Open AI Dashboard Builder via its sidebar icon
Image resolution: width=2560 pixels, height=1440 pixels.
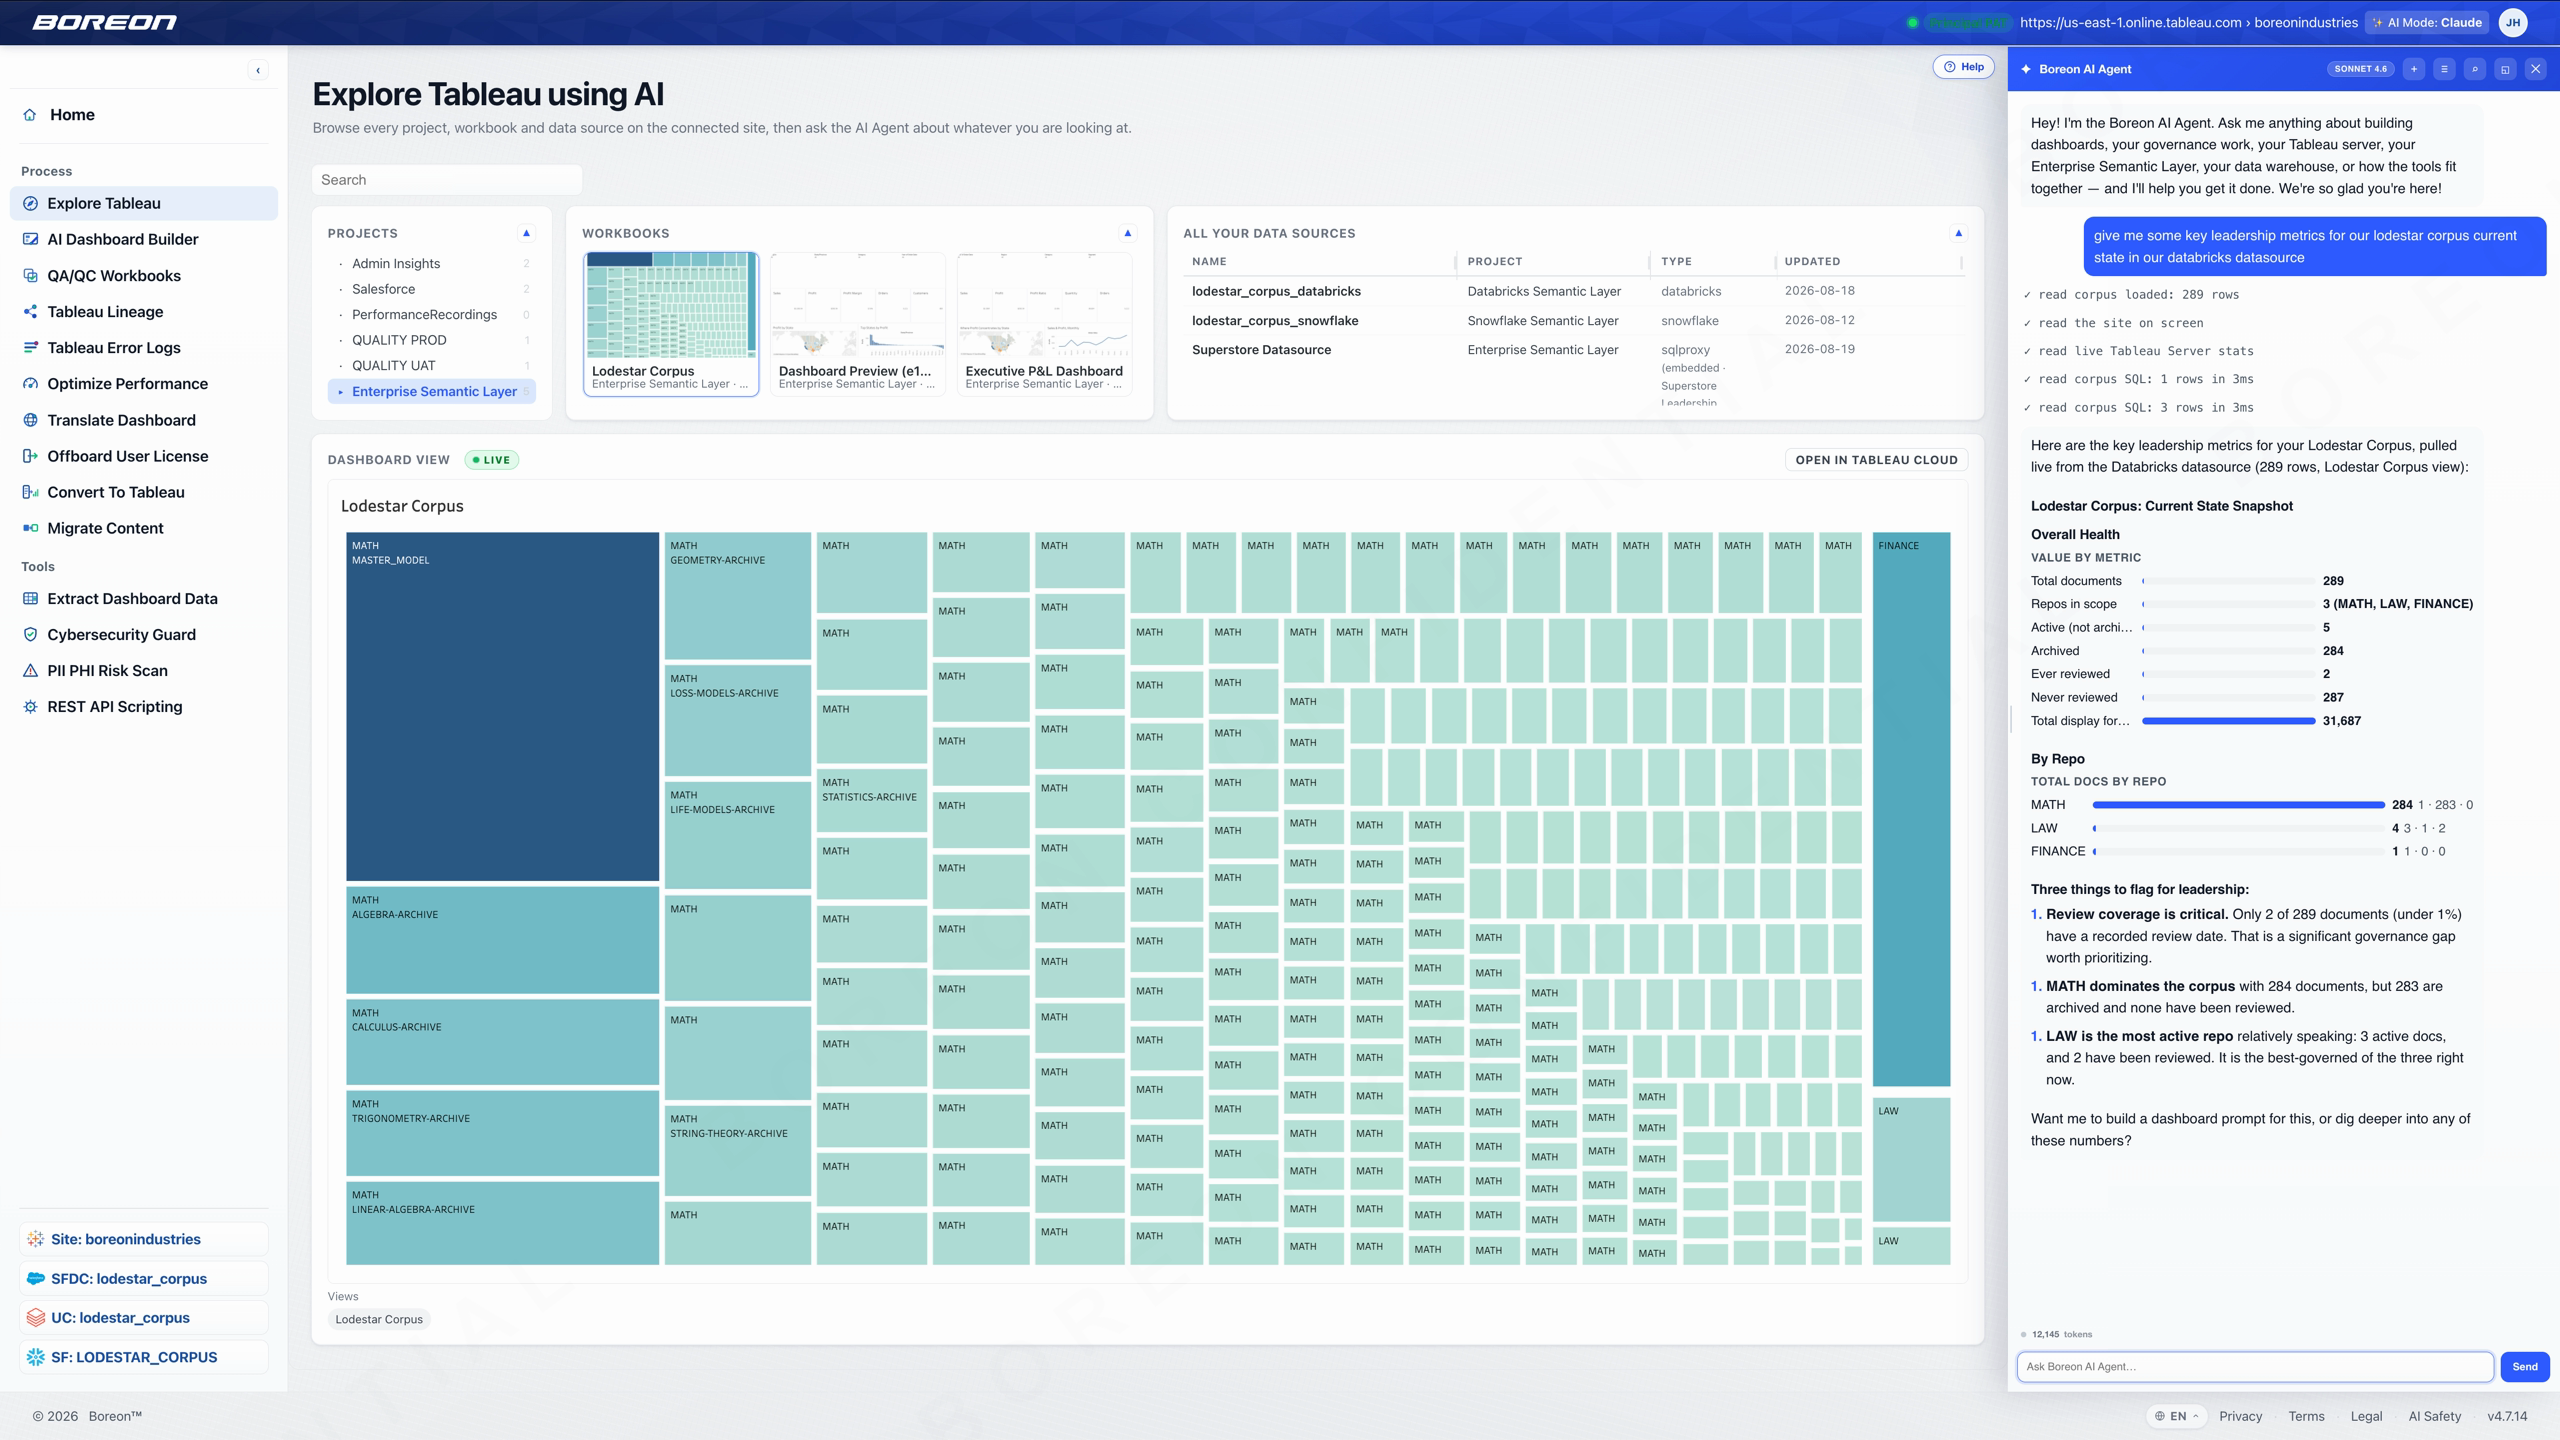coord(30,239)
